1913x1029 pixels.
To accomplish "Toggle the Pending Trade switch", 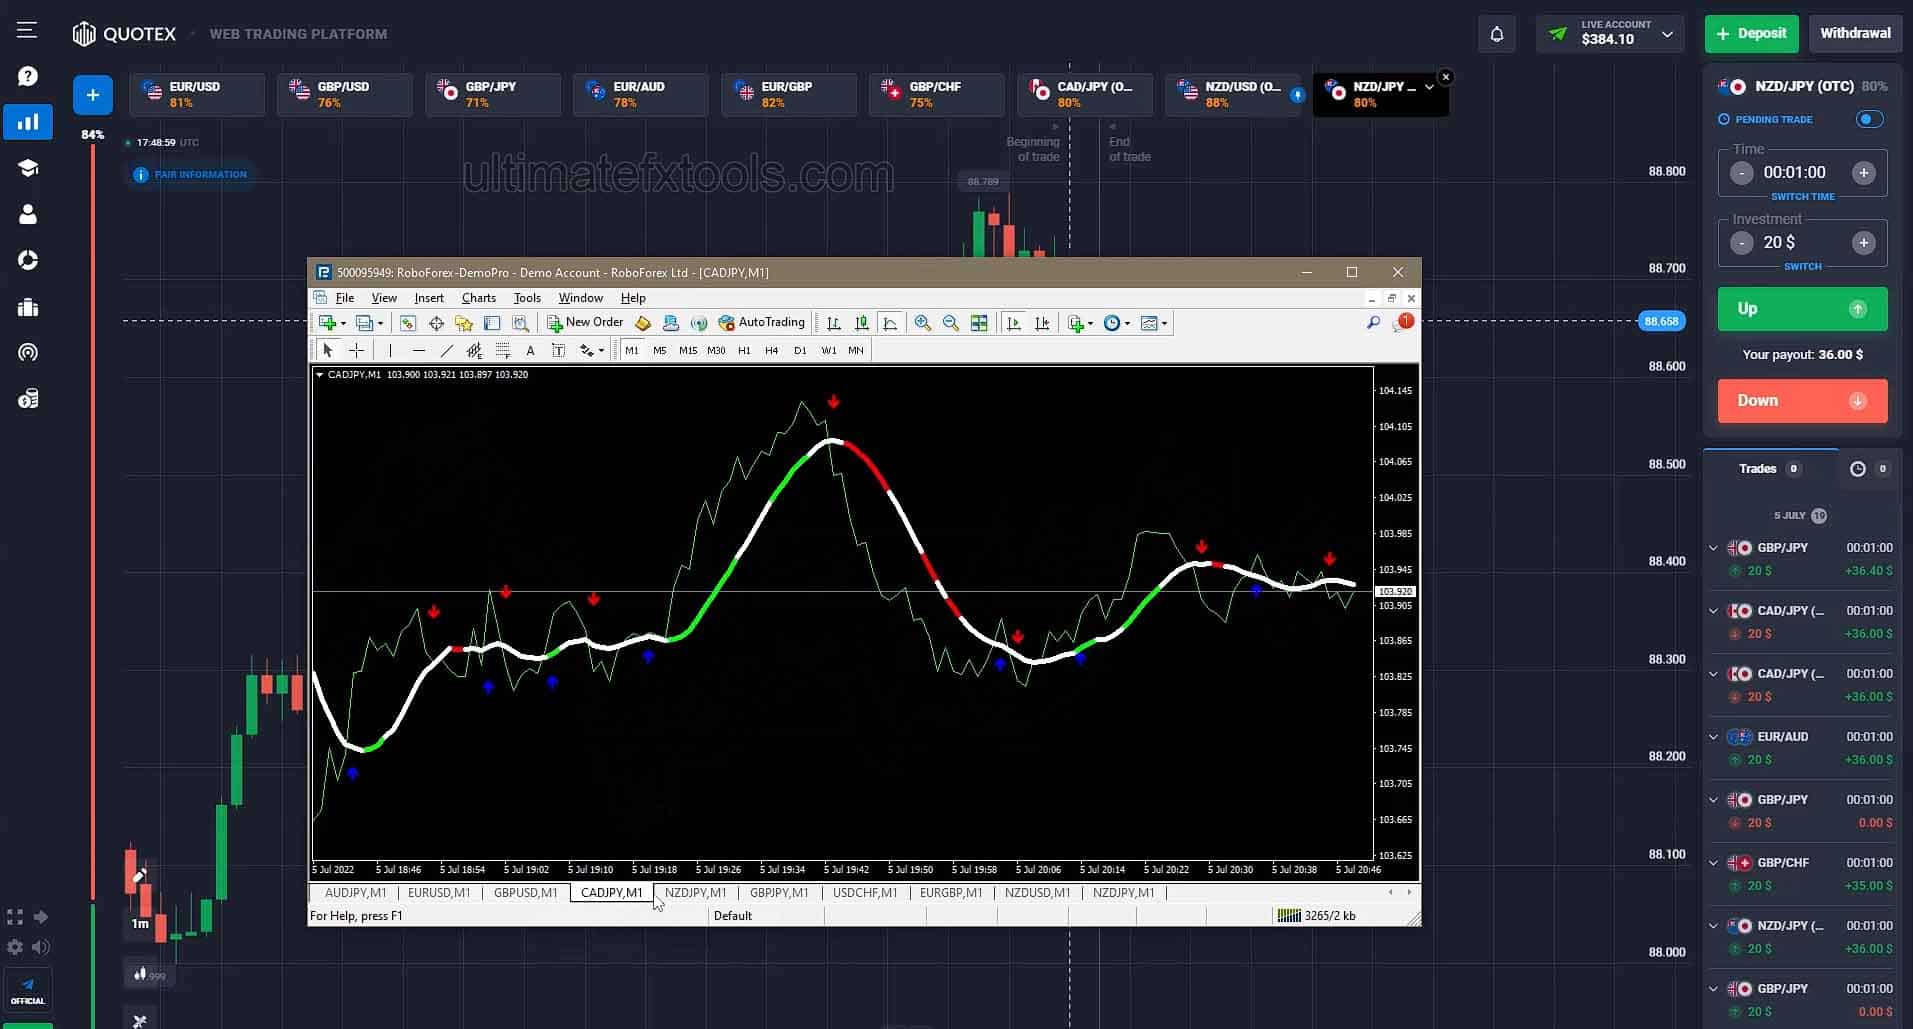I will click(x=1868, y=119).
